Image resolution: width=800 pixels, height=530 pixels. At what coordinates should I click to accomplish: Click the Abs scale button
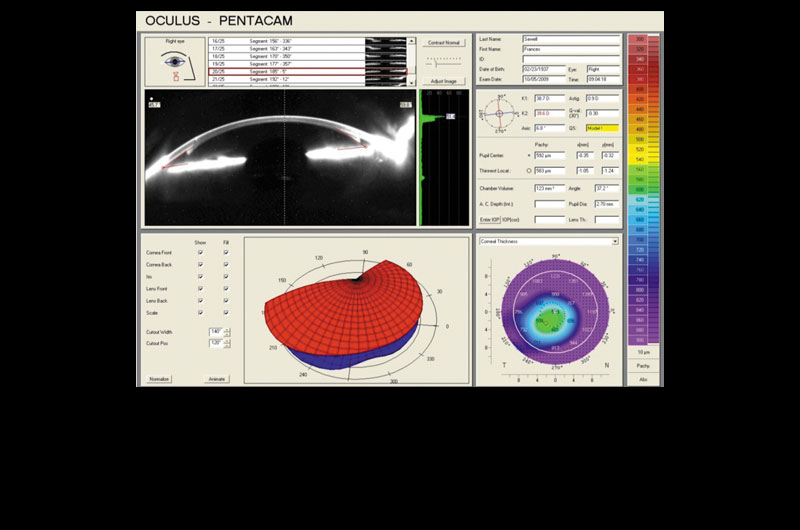pyautogui.click(x=643, y=379)
